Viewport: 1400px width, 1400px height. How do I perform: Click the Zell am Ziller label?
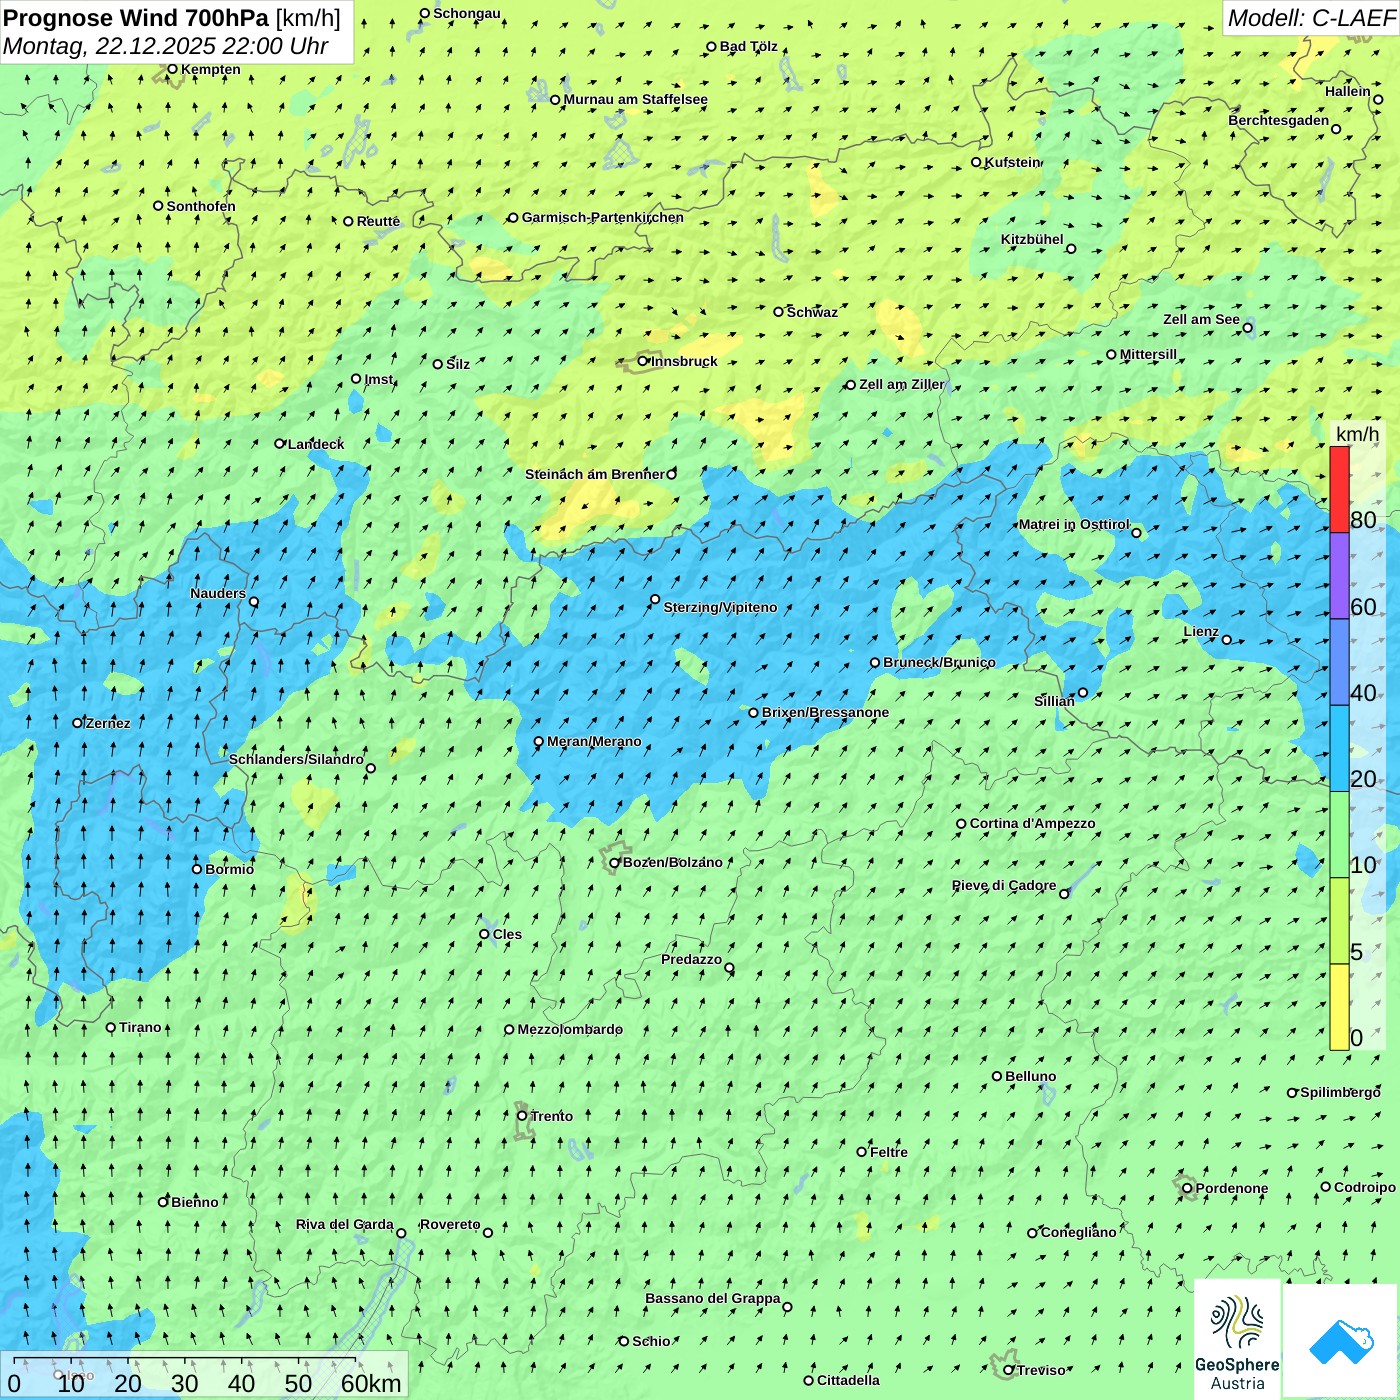coord(901,384)
